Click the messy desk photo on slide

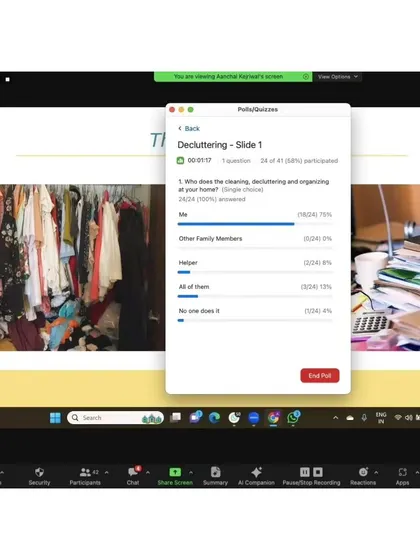(385, 268)
